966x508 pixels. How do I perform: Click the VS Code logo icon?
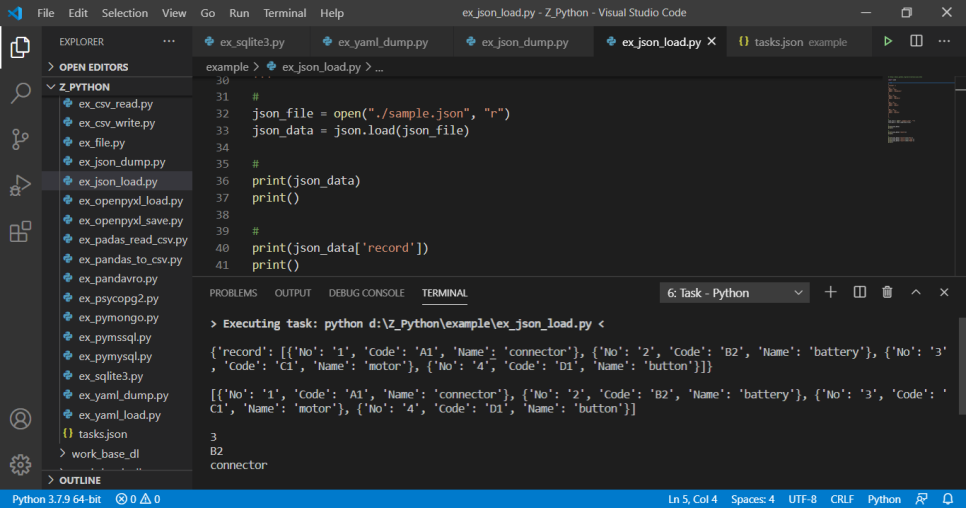pyautogui.click(x=15, y=12)
